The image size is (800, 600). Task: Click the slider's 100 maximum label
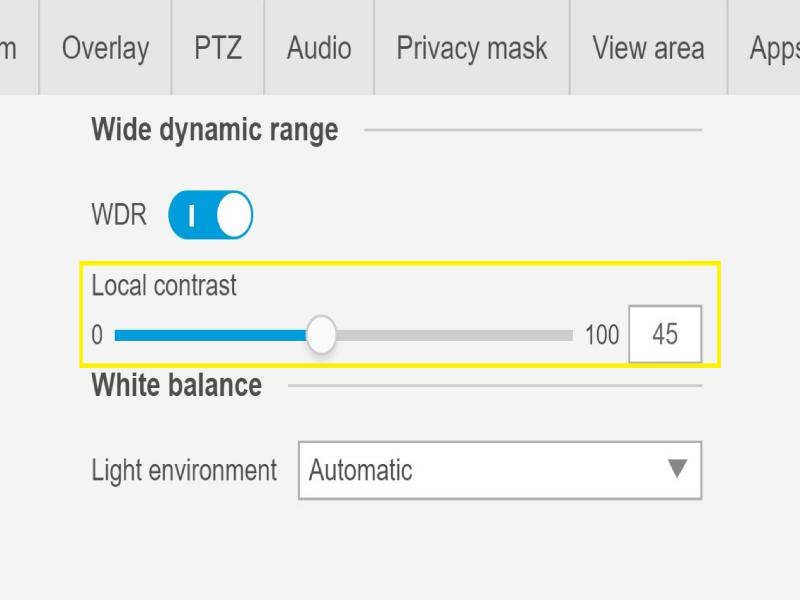pos(602,335)
